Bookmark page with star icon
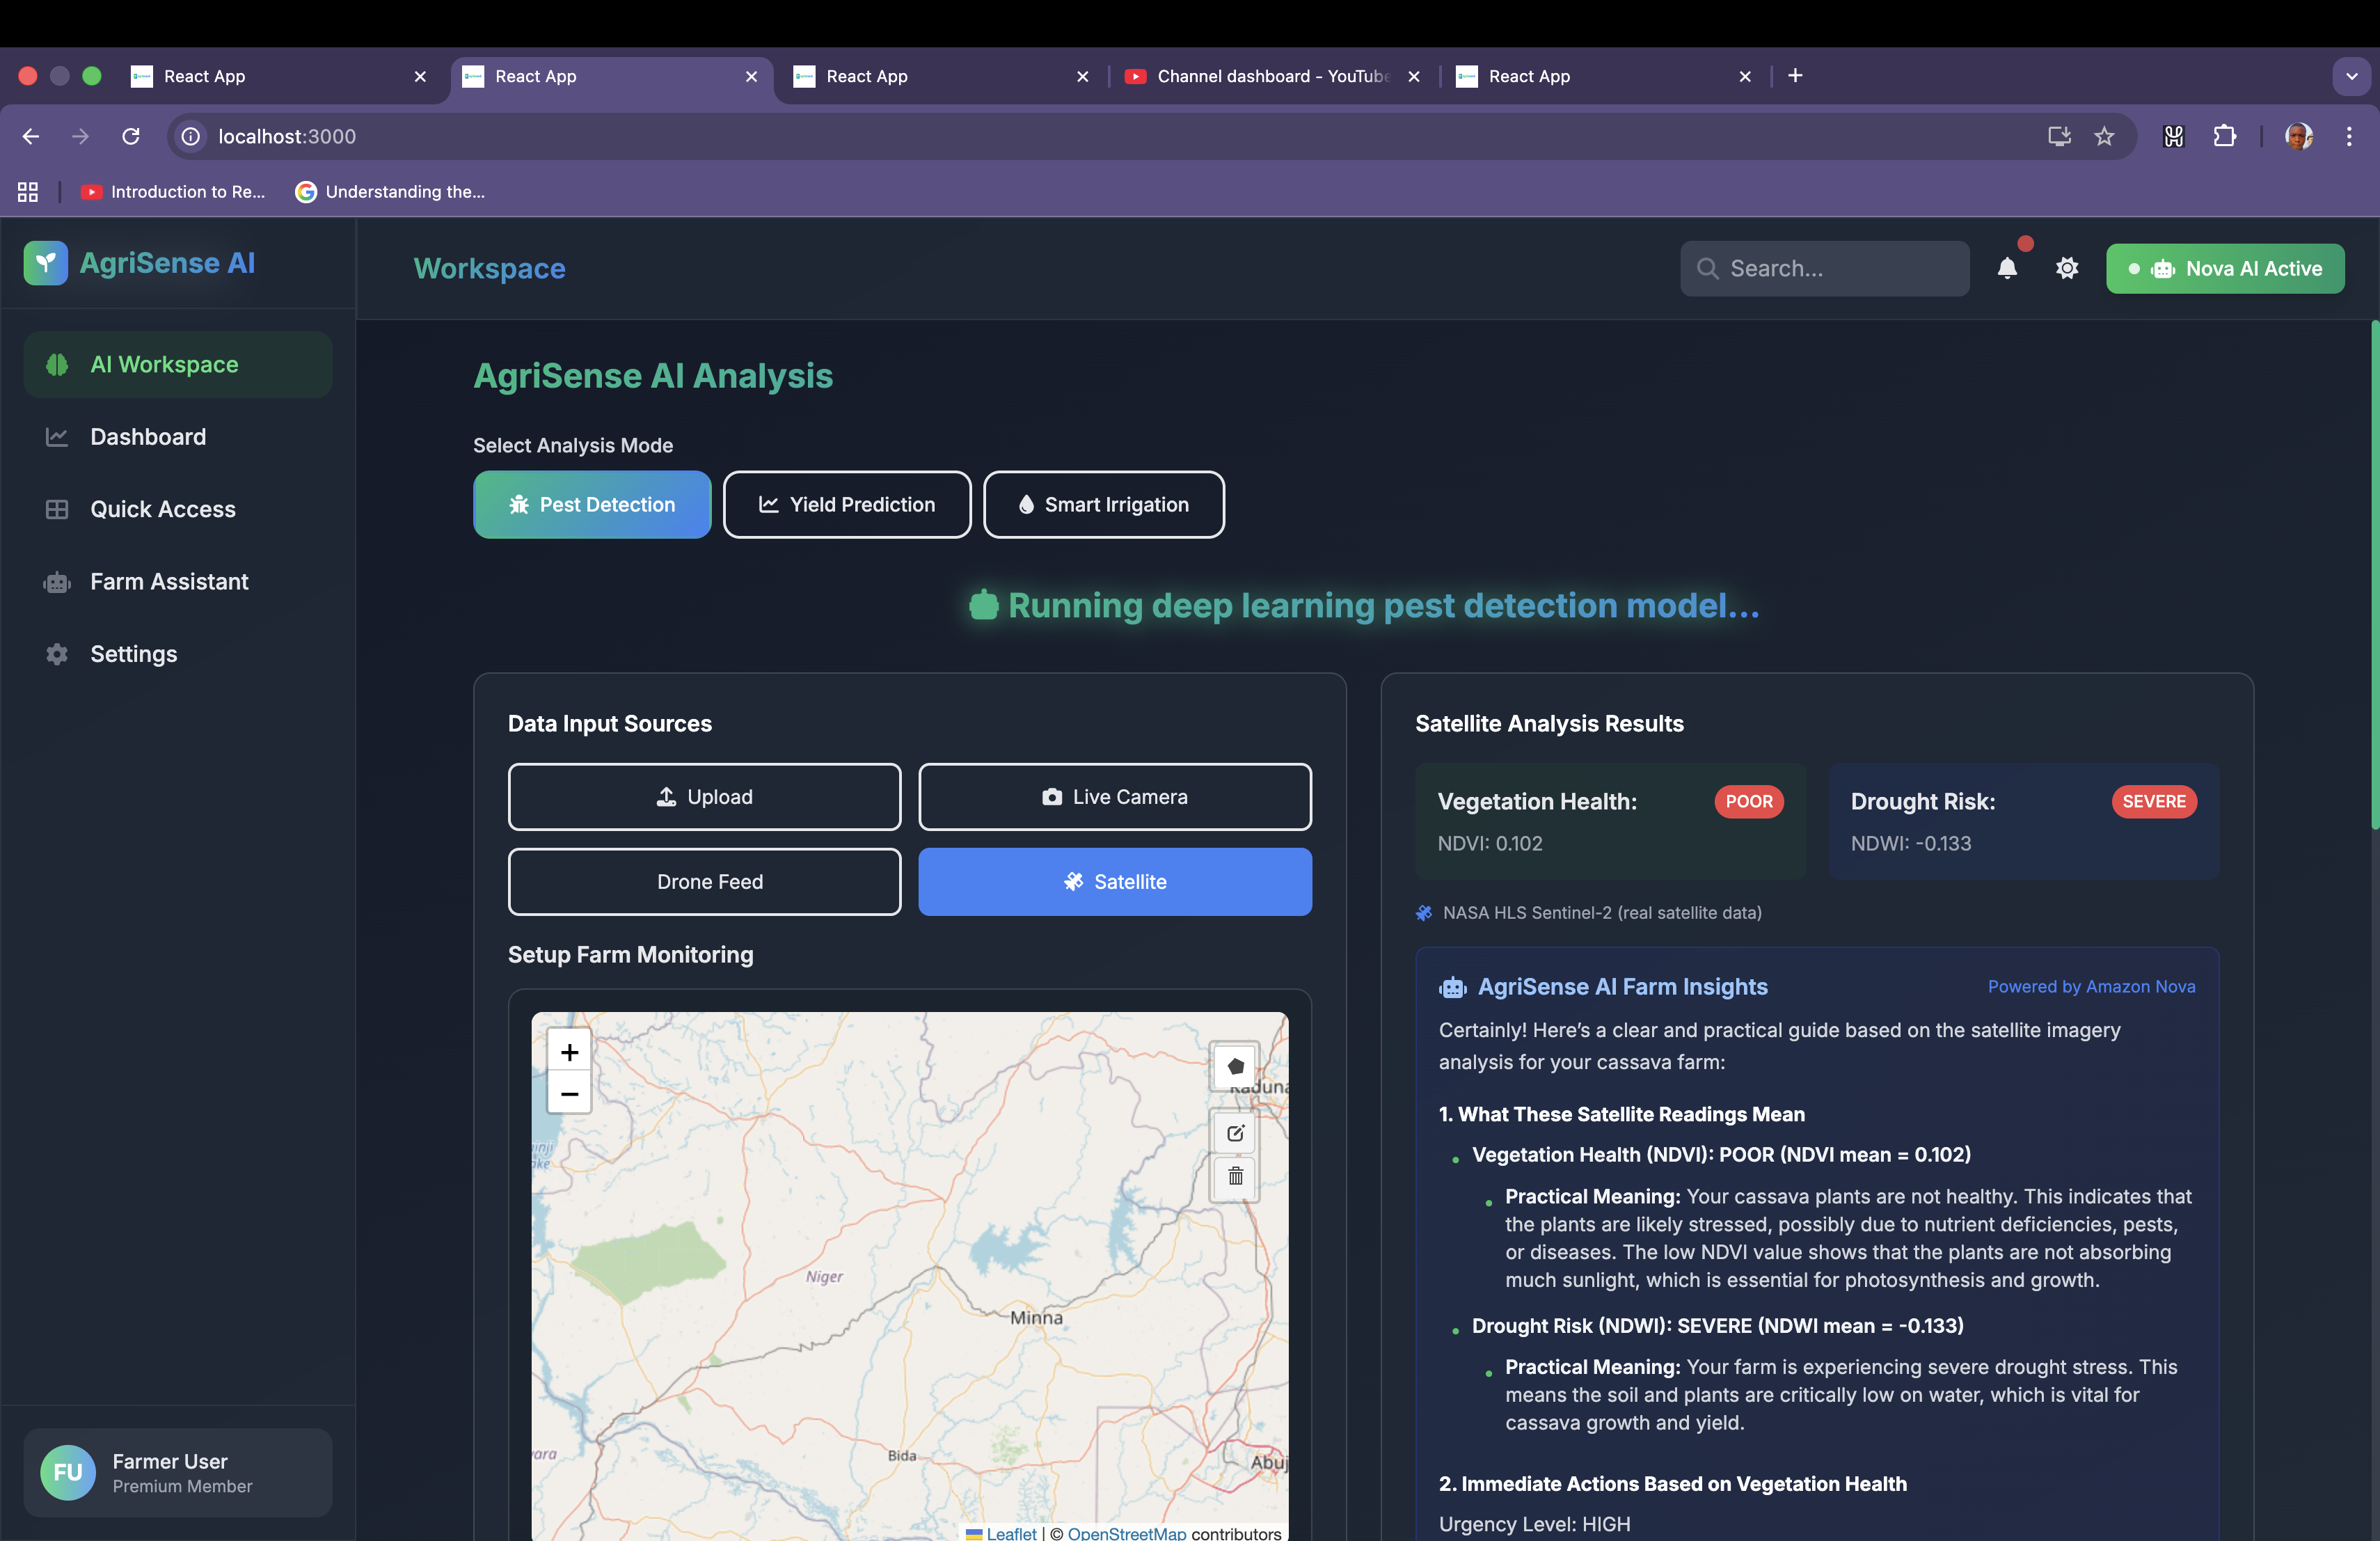Image resolution: width=2380 pixels, height=1541 pixels. coord(2104,136)
